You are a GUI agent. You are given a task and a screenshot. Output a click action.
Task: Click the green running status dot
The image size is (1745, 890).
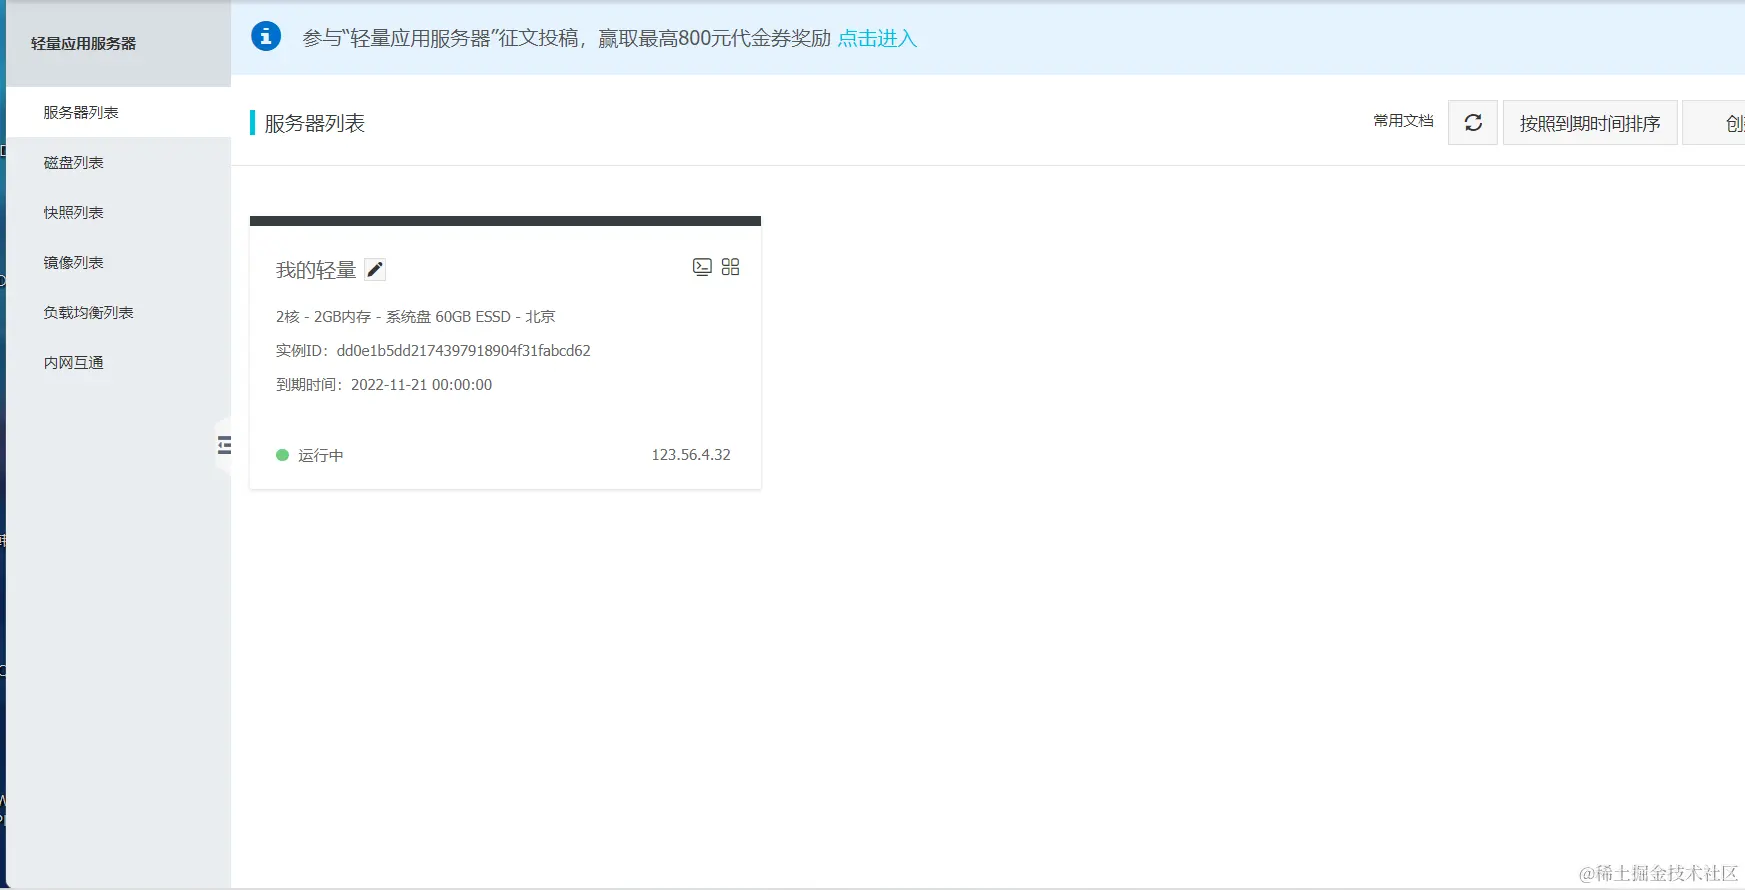point(282,455)
